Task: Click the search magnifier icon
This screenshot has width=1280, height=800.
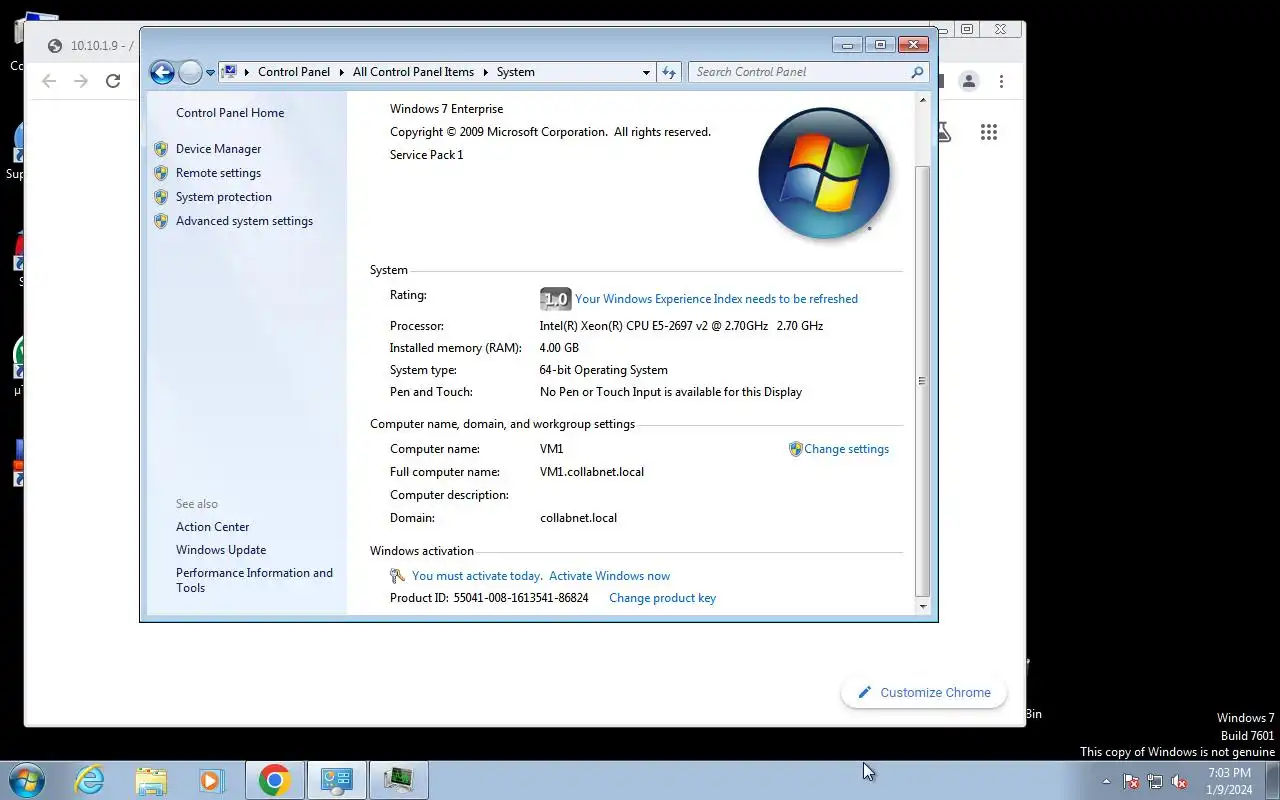Action: click(x=917, y=72)
